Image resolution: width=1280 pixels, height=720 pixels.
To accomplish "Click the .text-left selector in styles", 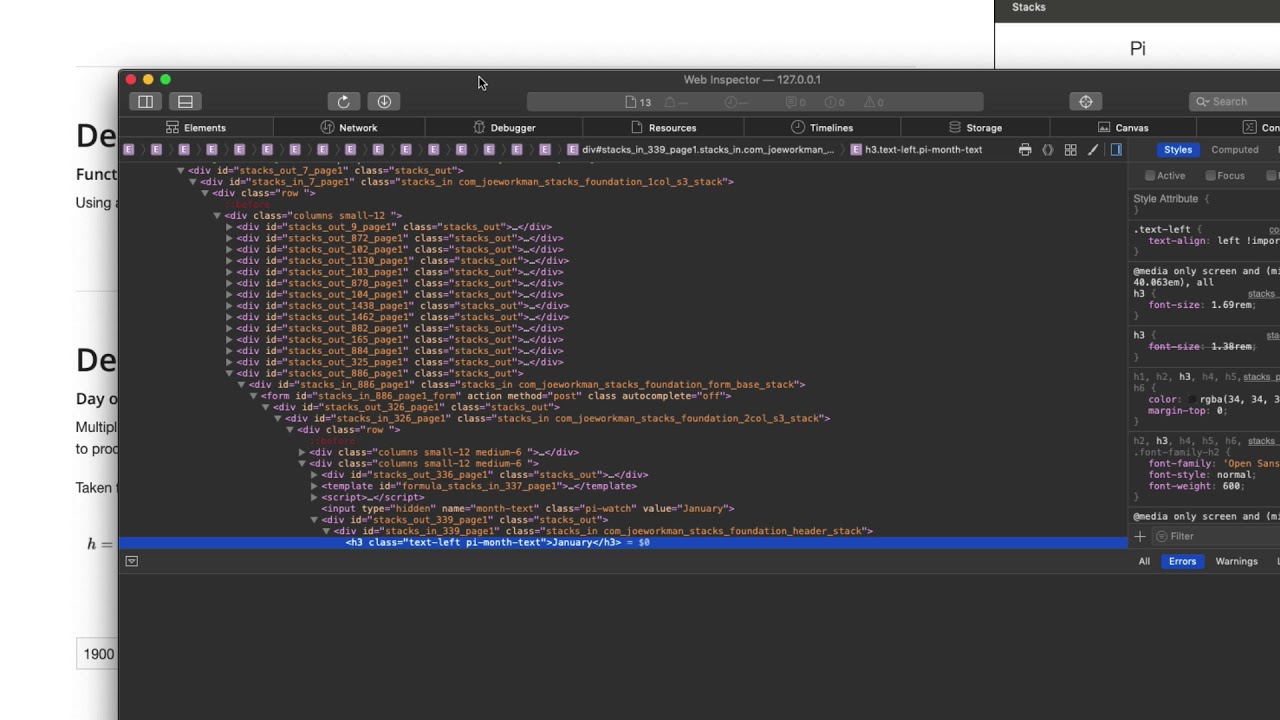I will click(1162, 230).
